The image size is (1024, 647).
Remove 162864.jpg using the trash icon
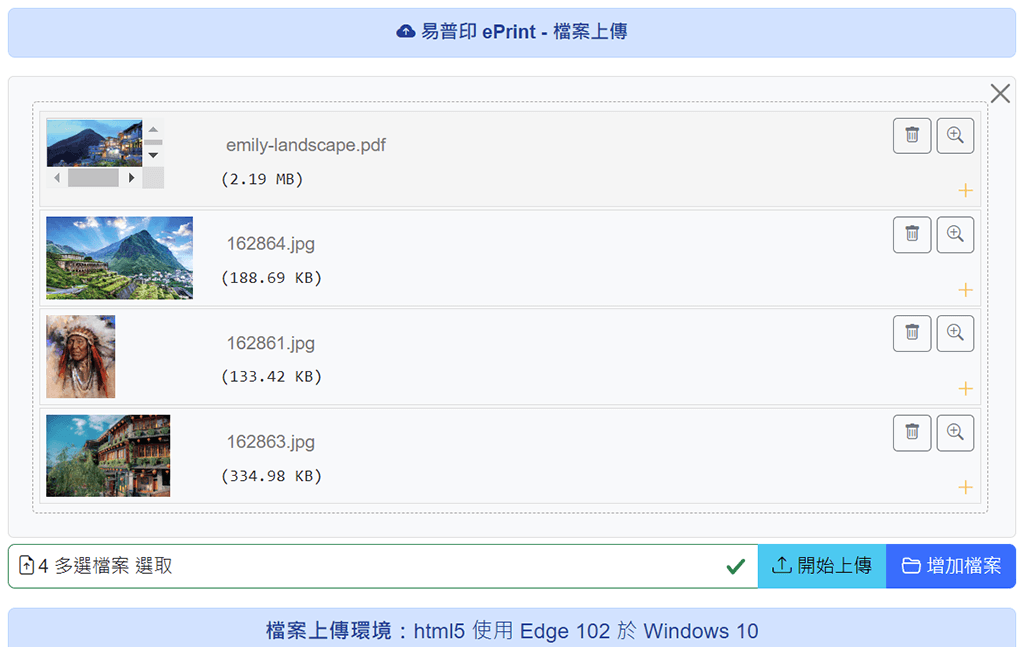(x=911, y=234)
